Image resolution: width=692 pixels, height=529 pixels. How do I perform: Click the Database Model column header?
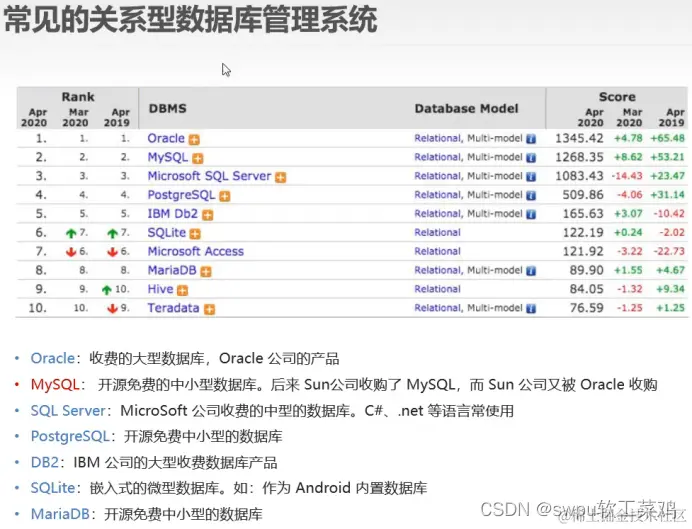tap(466, 109)
